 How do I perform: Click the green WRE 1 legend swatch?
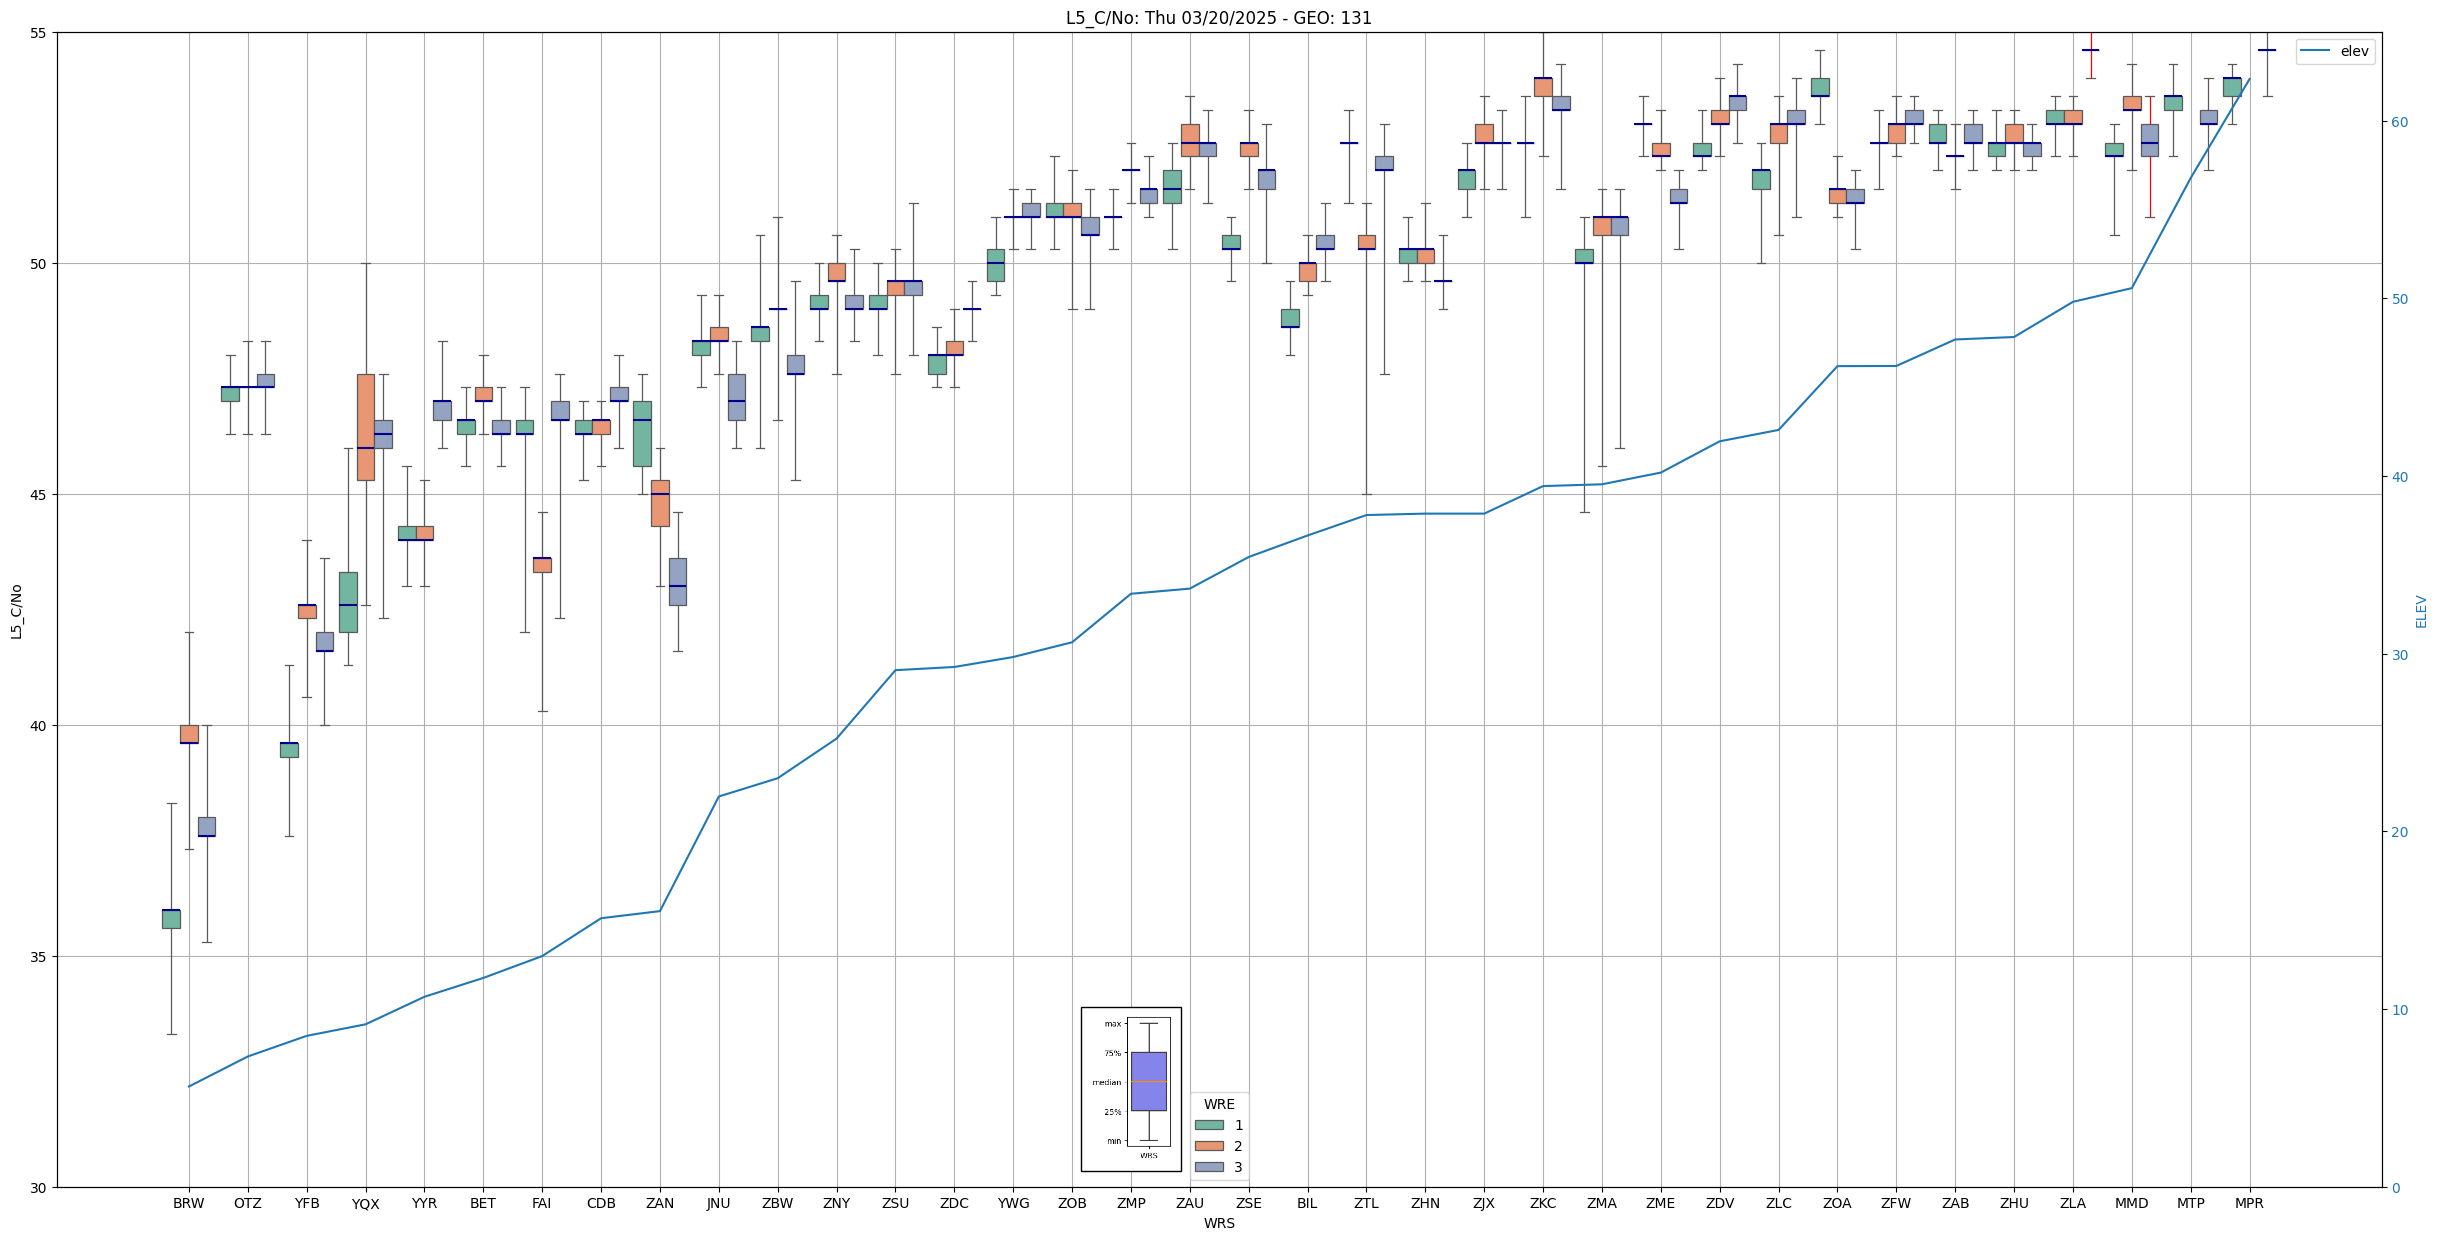pos(1209,1125)
